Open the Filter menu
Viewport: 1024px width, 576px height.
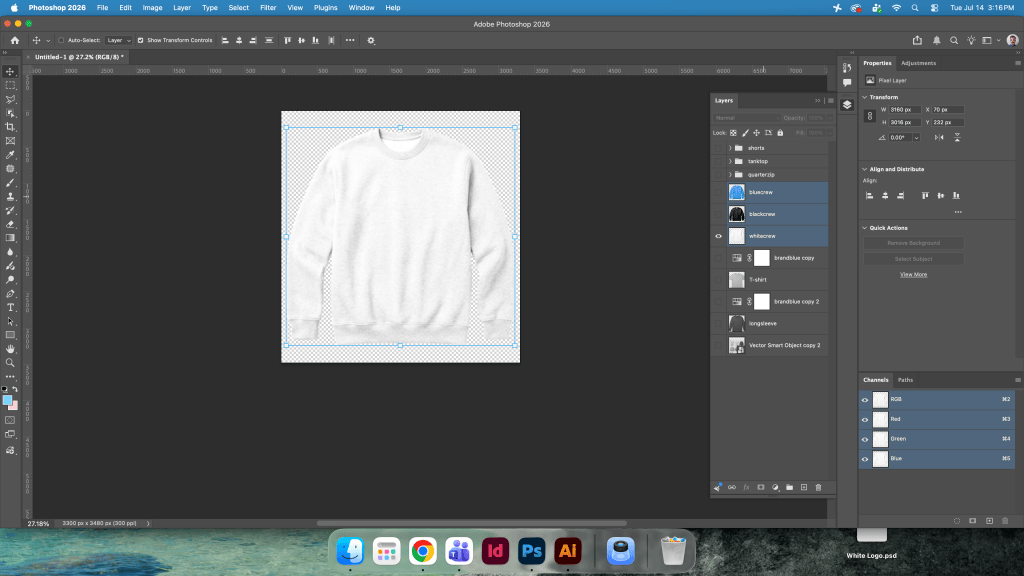[x=268, y=8]
